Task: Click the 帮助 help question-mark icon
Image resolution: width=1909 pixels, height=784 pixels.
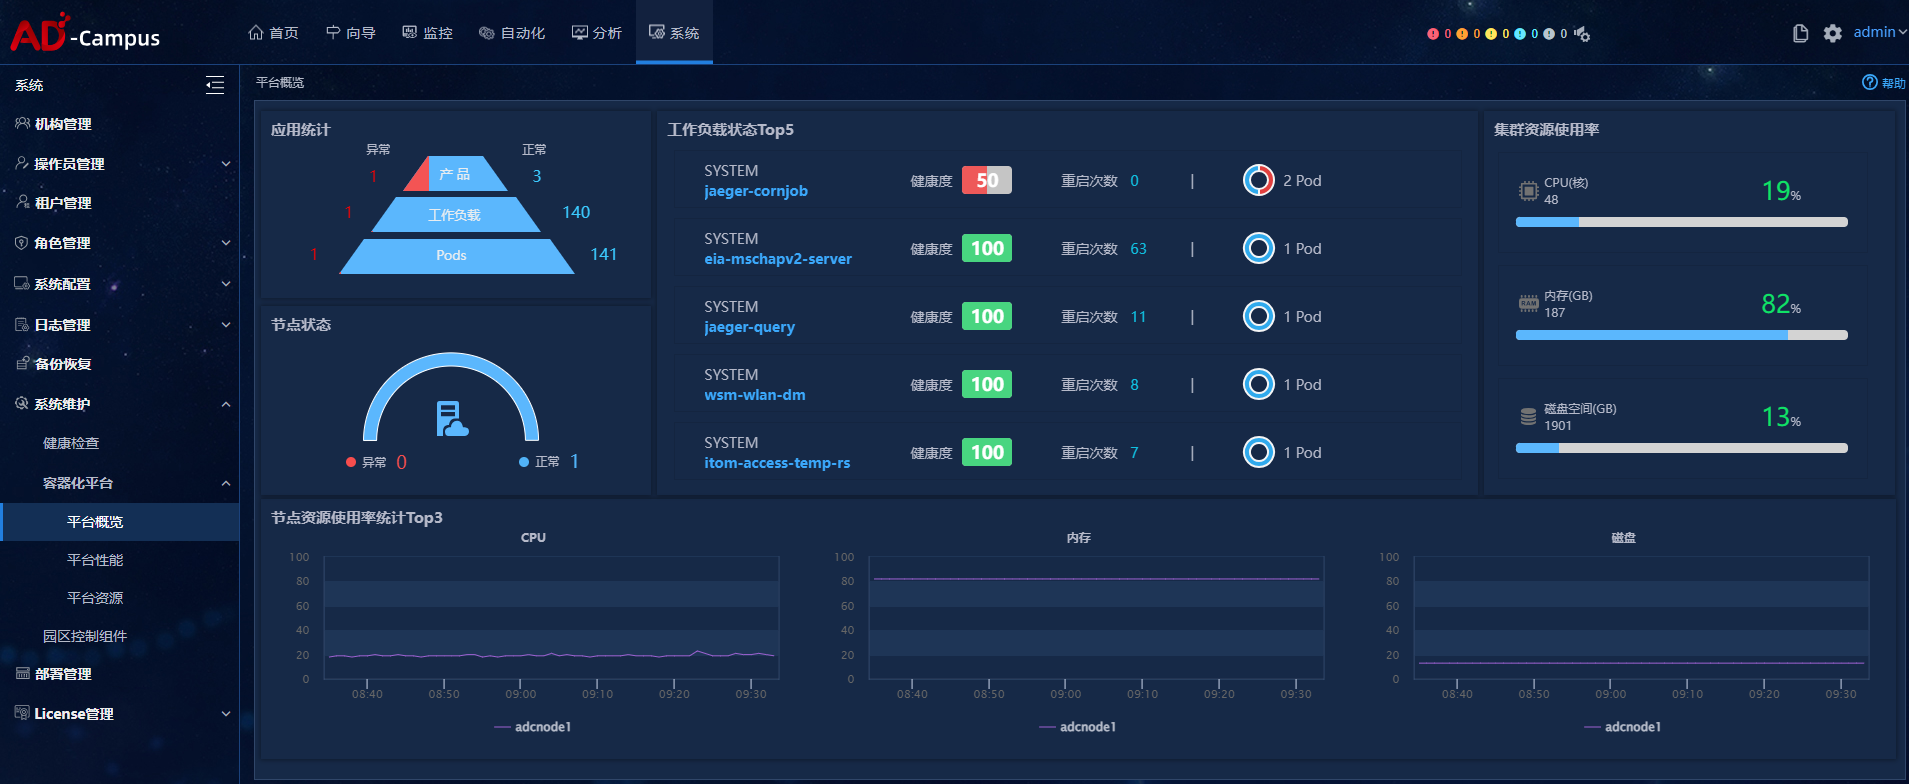Action: 1869,82
